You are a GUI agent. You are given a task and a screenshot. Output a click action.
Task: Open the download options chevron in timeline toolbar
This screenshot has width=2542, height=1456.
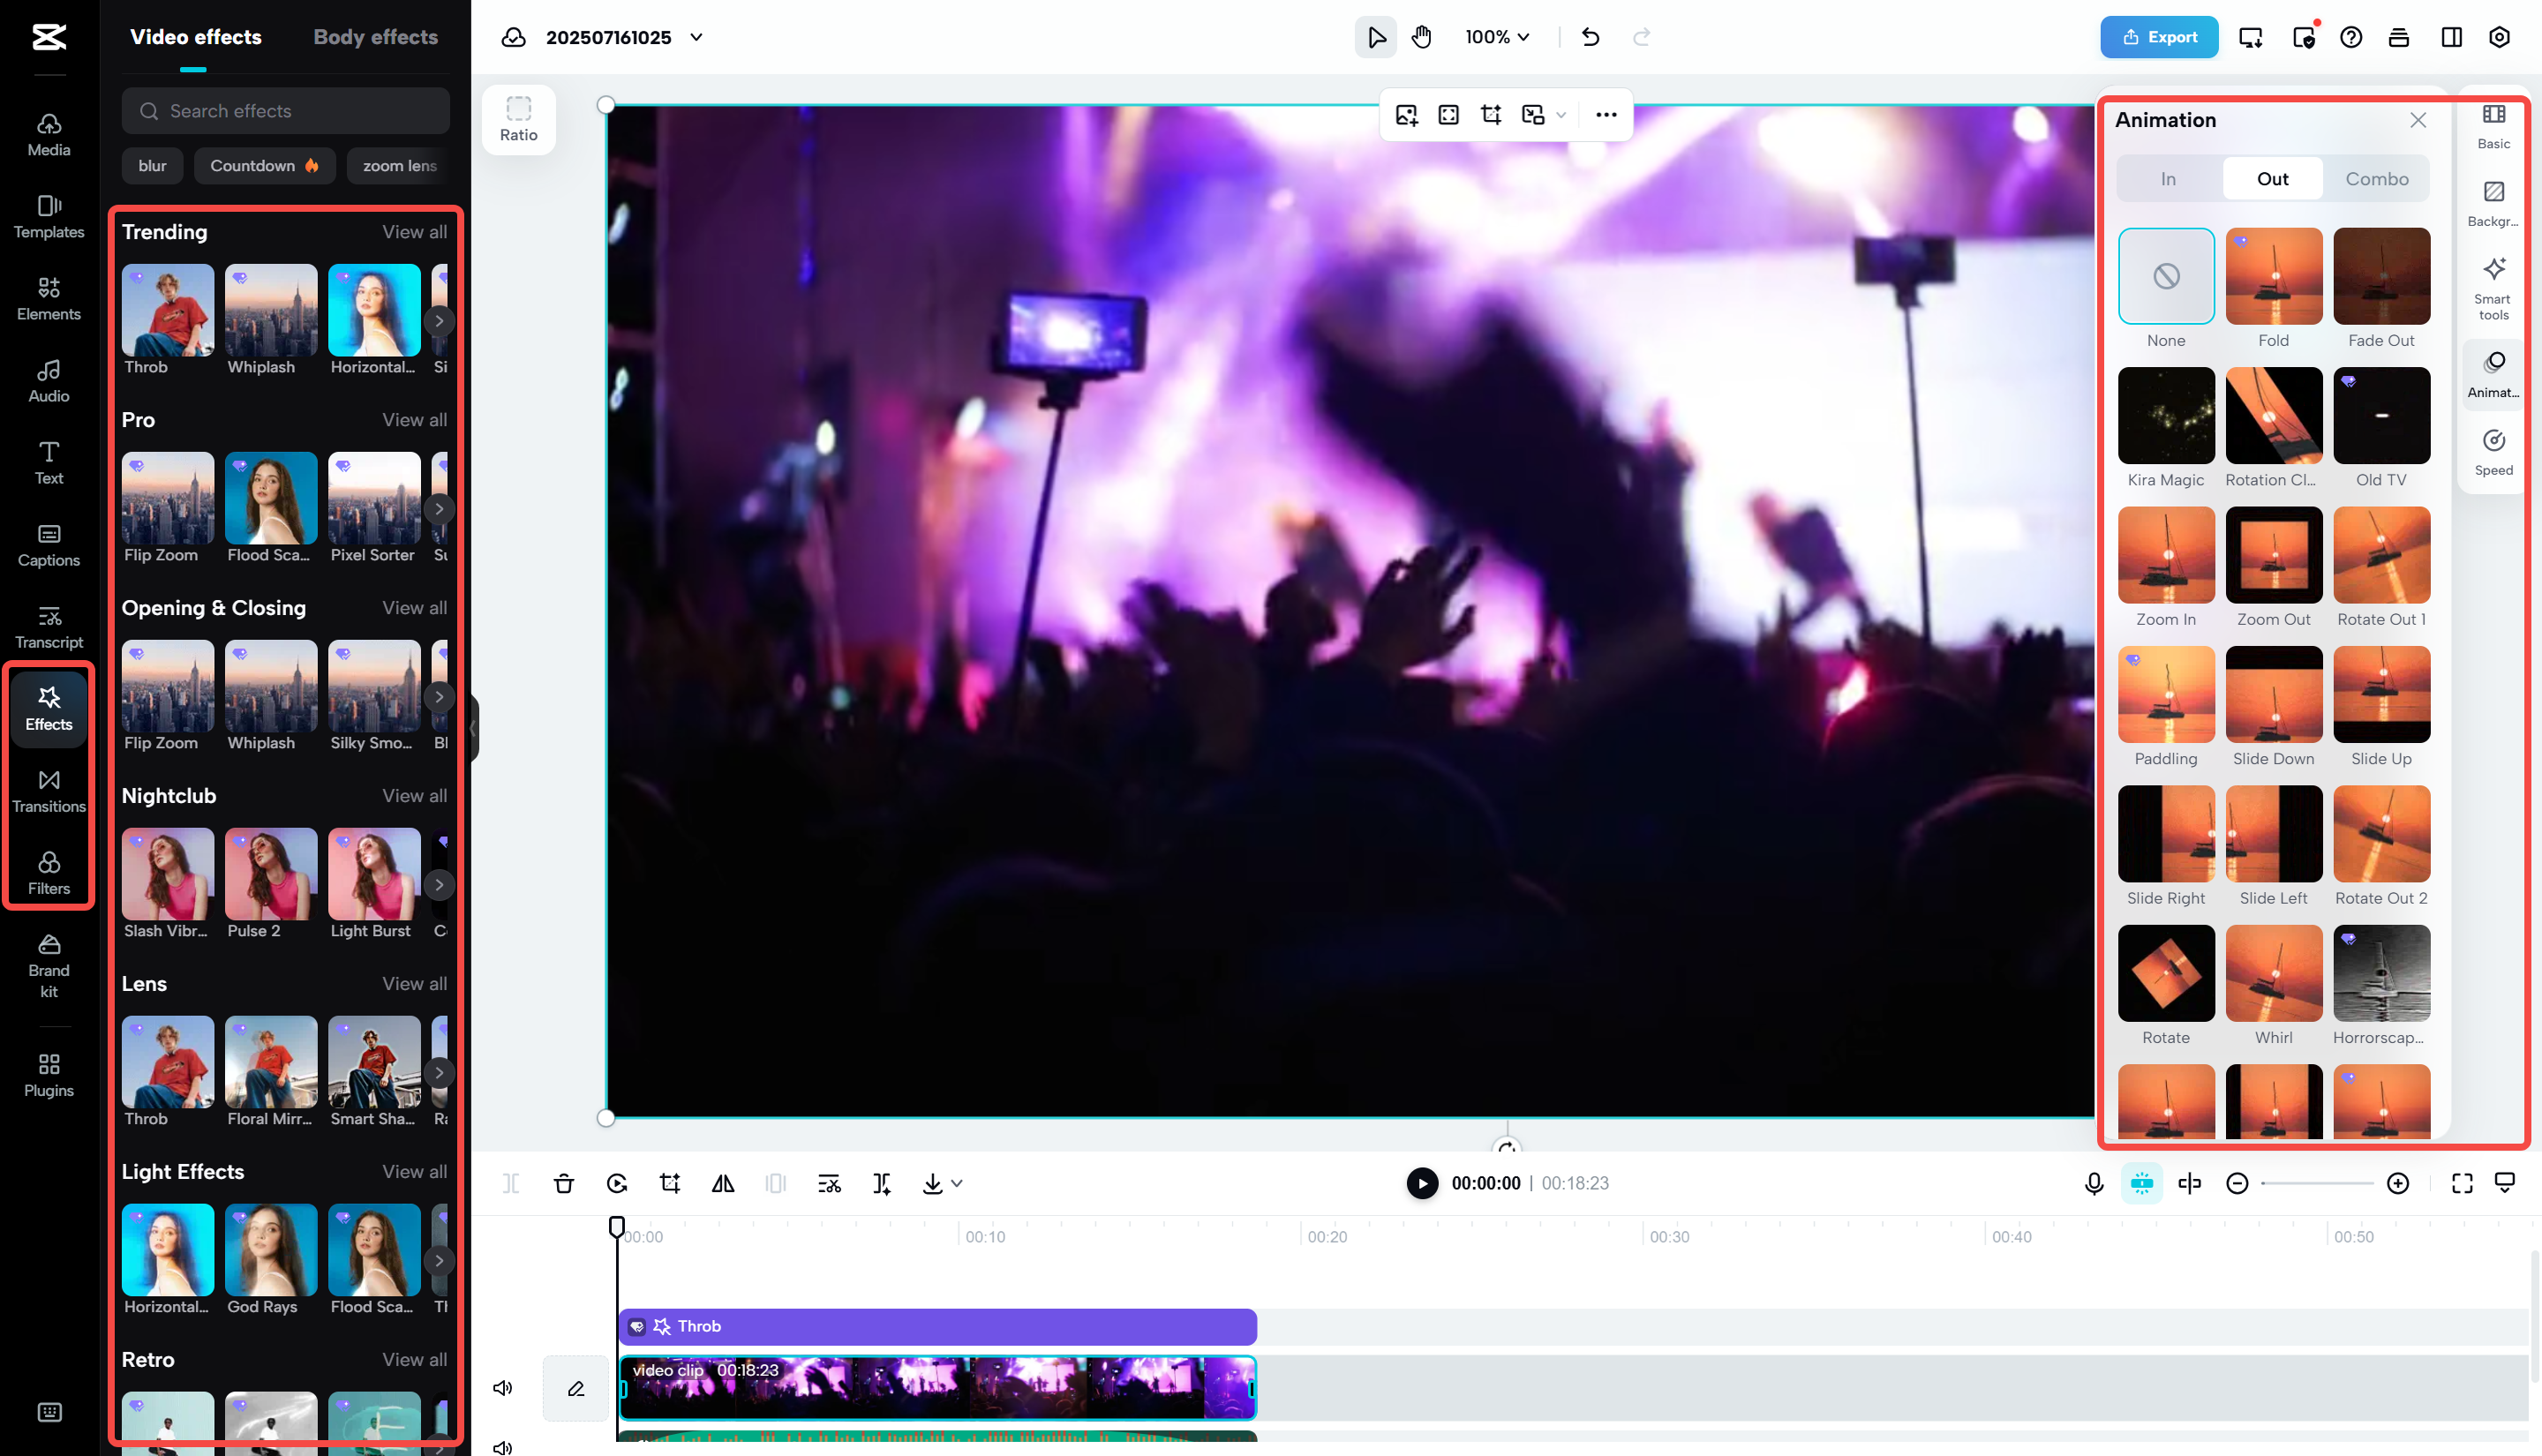point(955,1183)
